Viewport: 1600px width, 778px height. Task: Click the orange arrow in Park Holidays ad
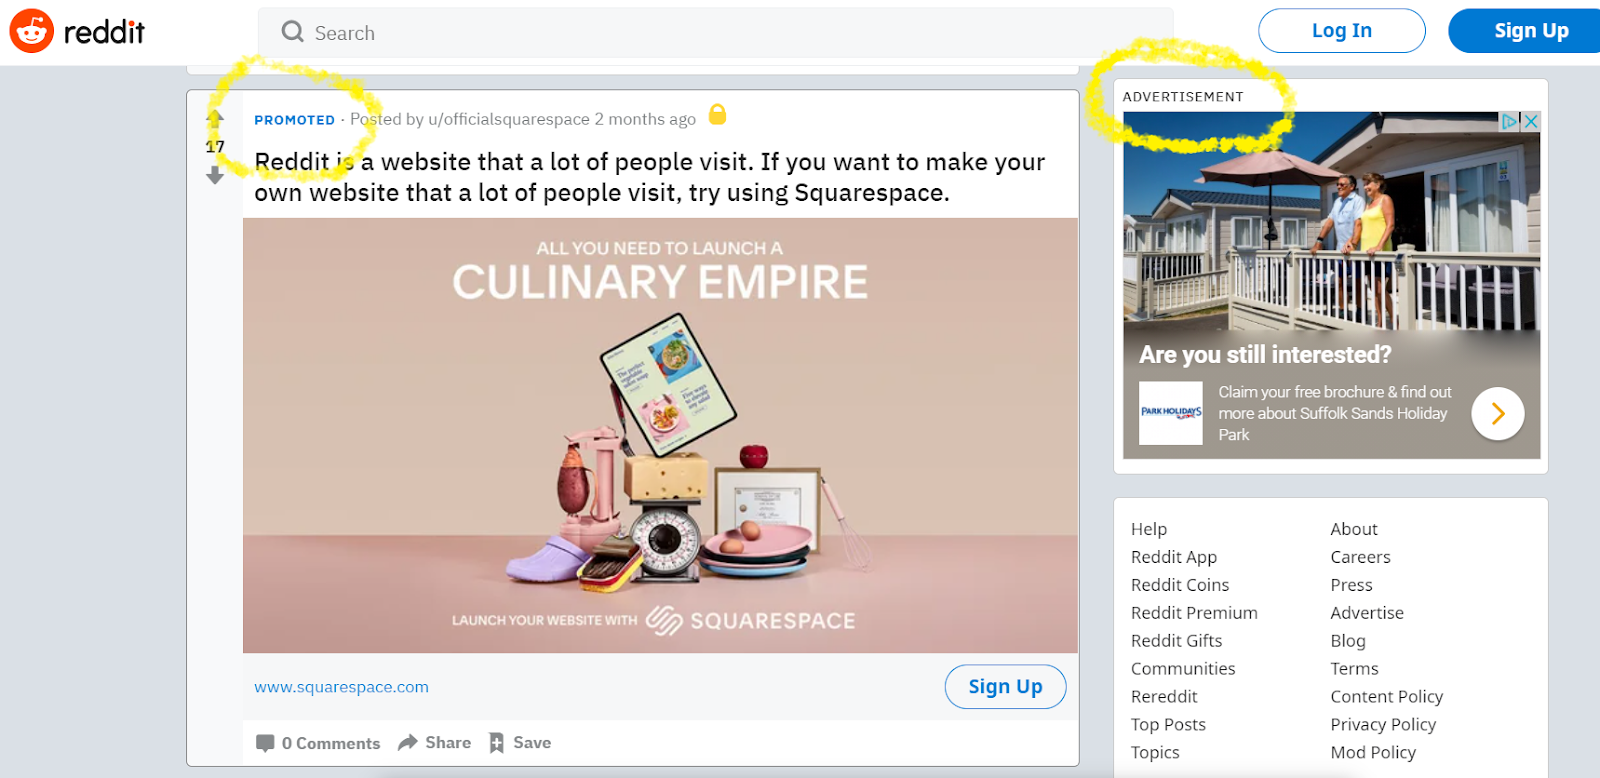tap(1498, 413)
